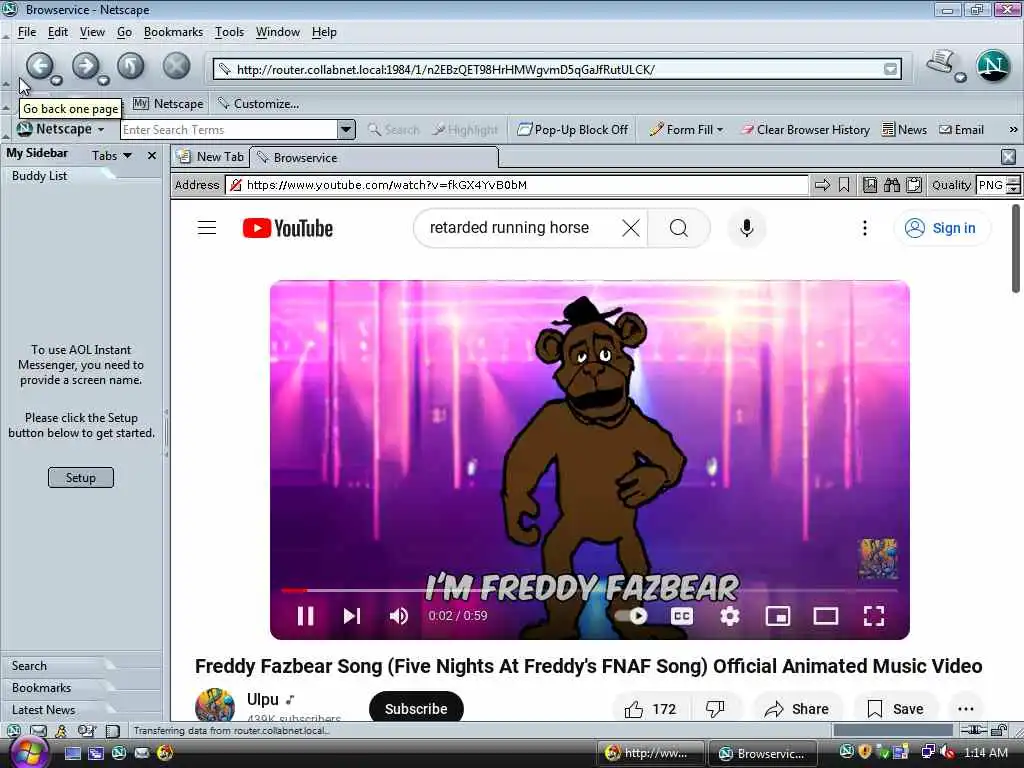Dislike the video with thumbs down
Image resolution: width=1024 pixels, height=768 pixels.
716,709
